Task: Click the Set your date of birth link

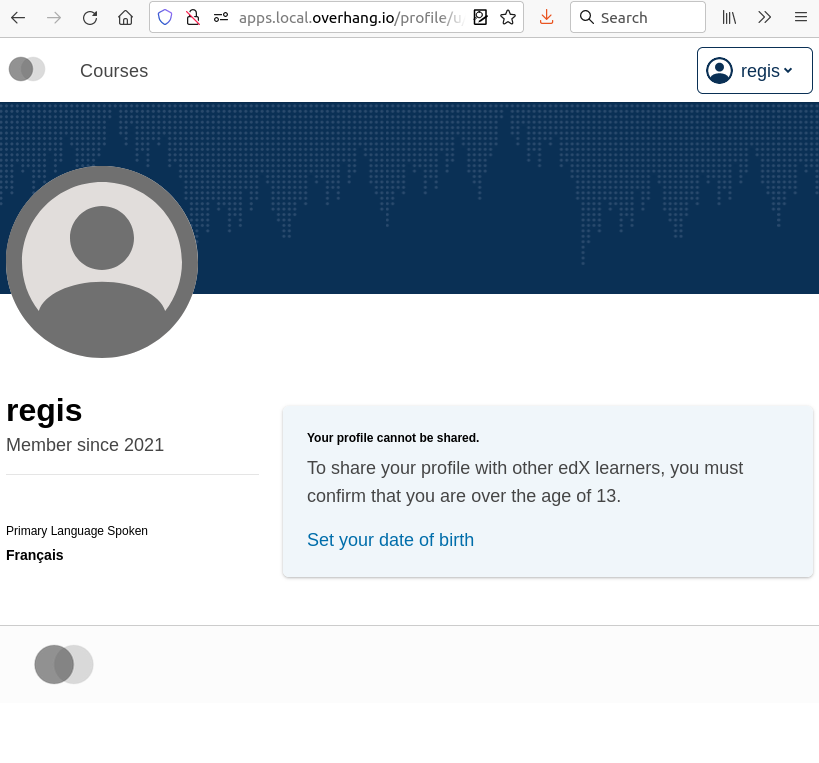Action: coord(390,540)
